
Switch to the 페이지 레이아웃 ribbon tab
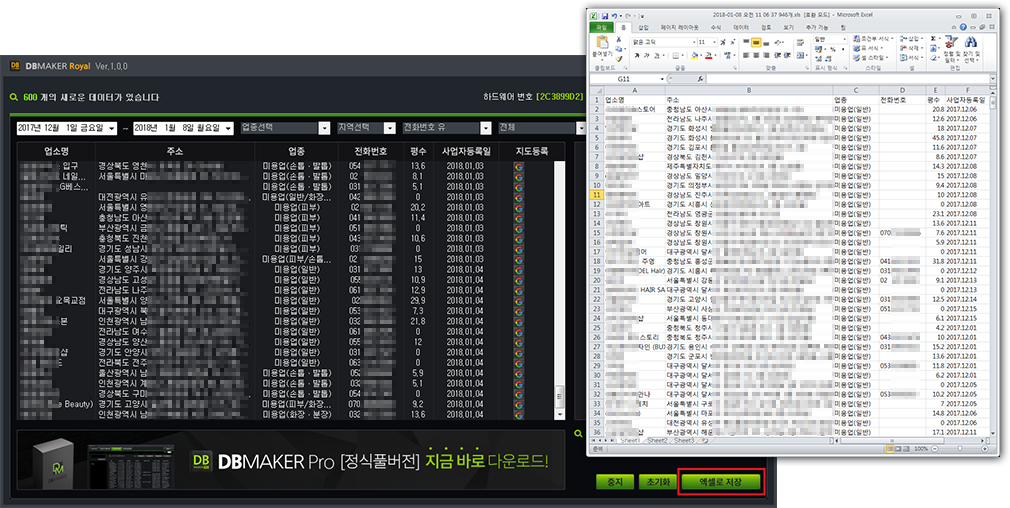[x=680, y=28]
